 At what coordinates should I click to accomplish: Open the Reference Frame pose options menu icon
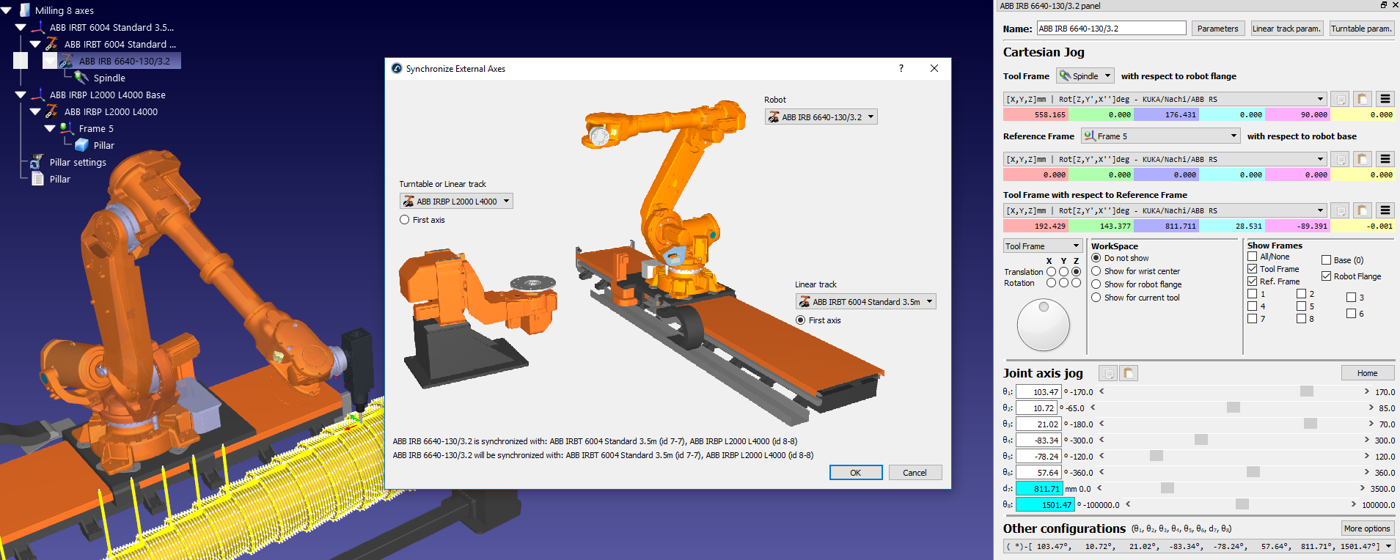[x=1385, y=158]
